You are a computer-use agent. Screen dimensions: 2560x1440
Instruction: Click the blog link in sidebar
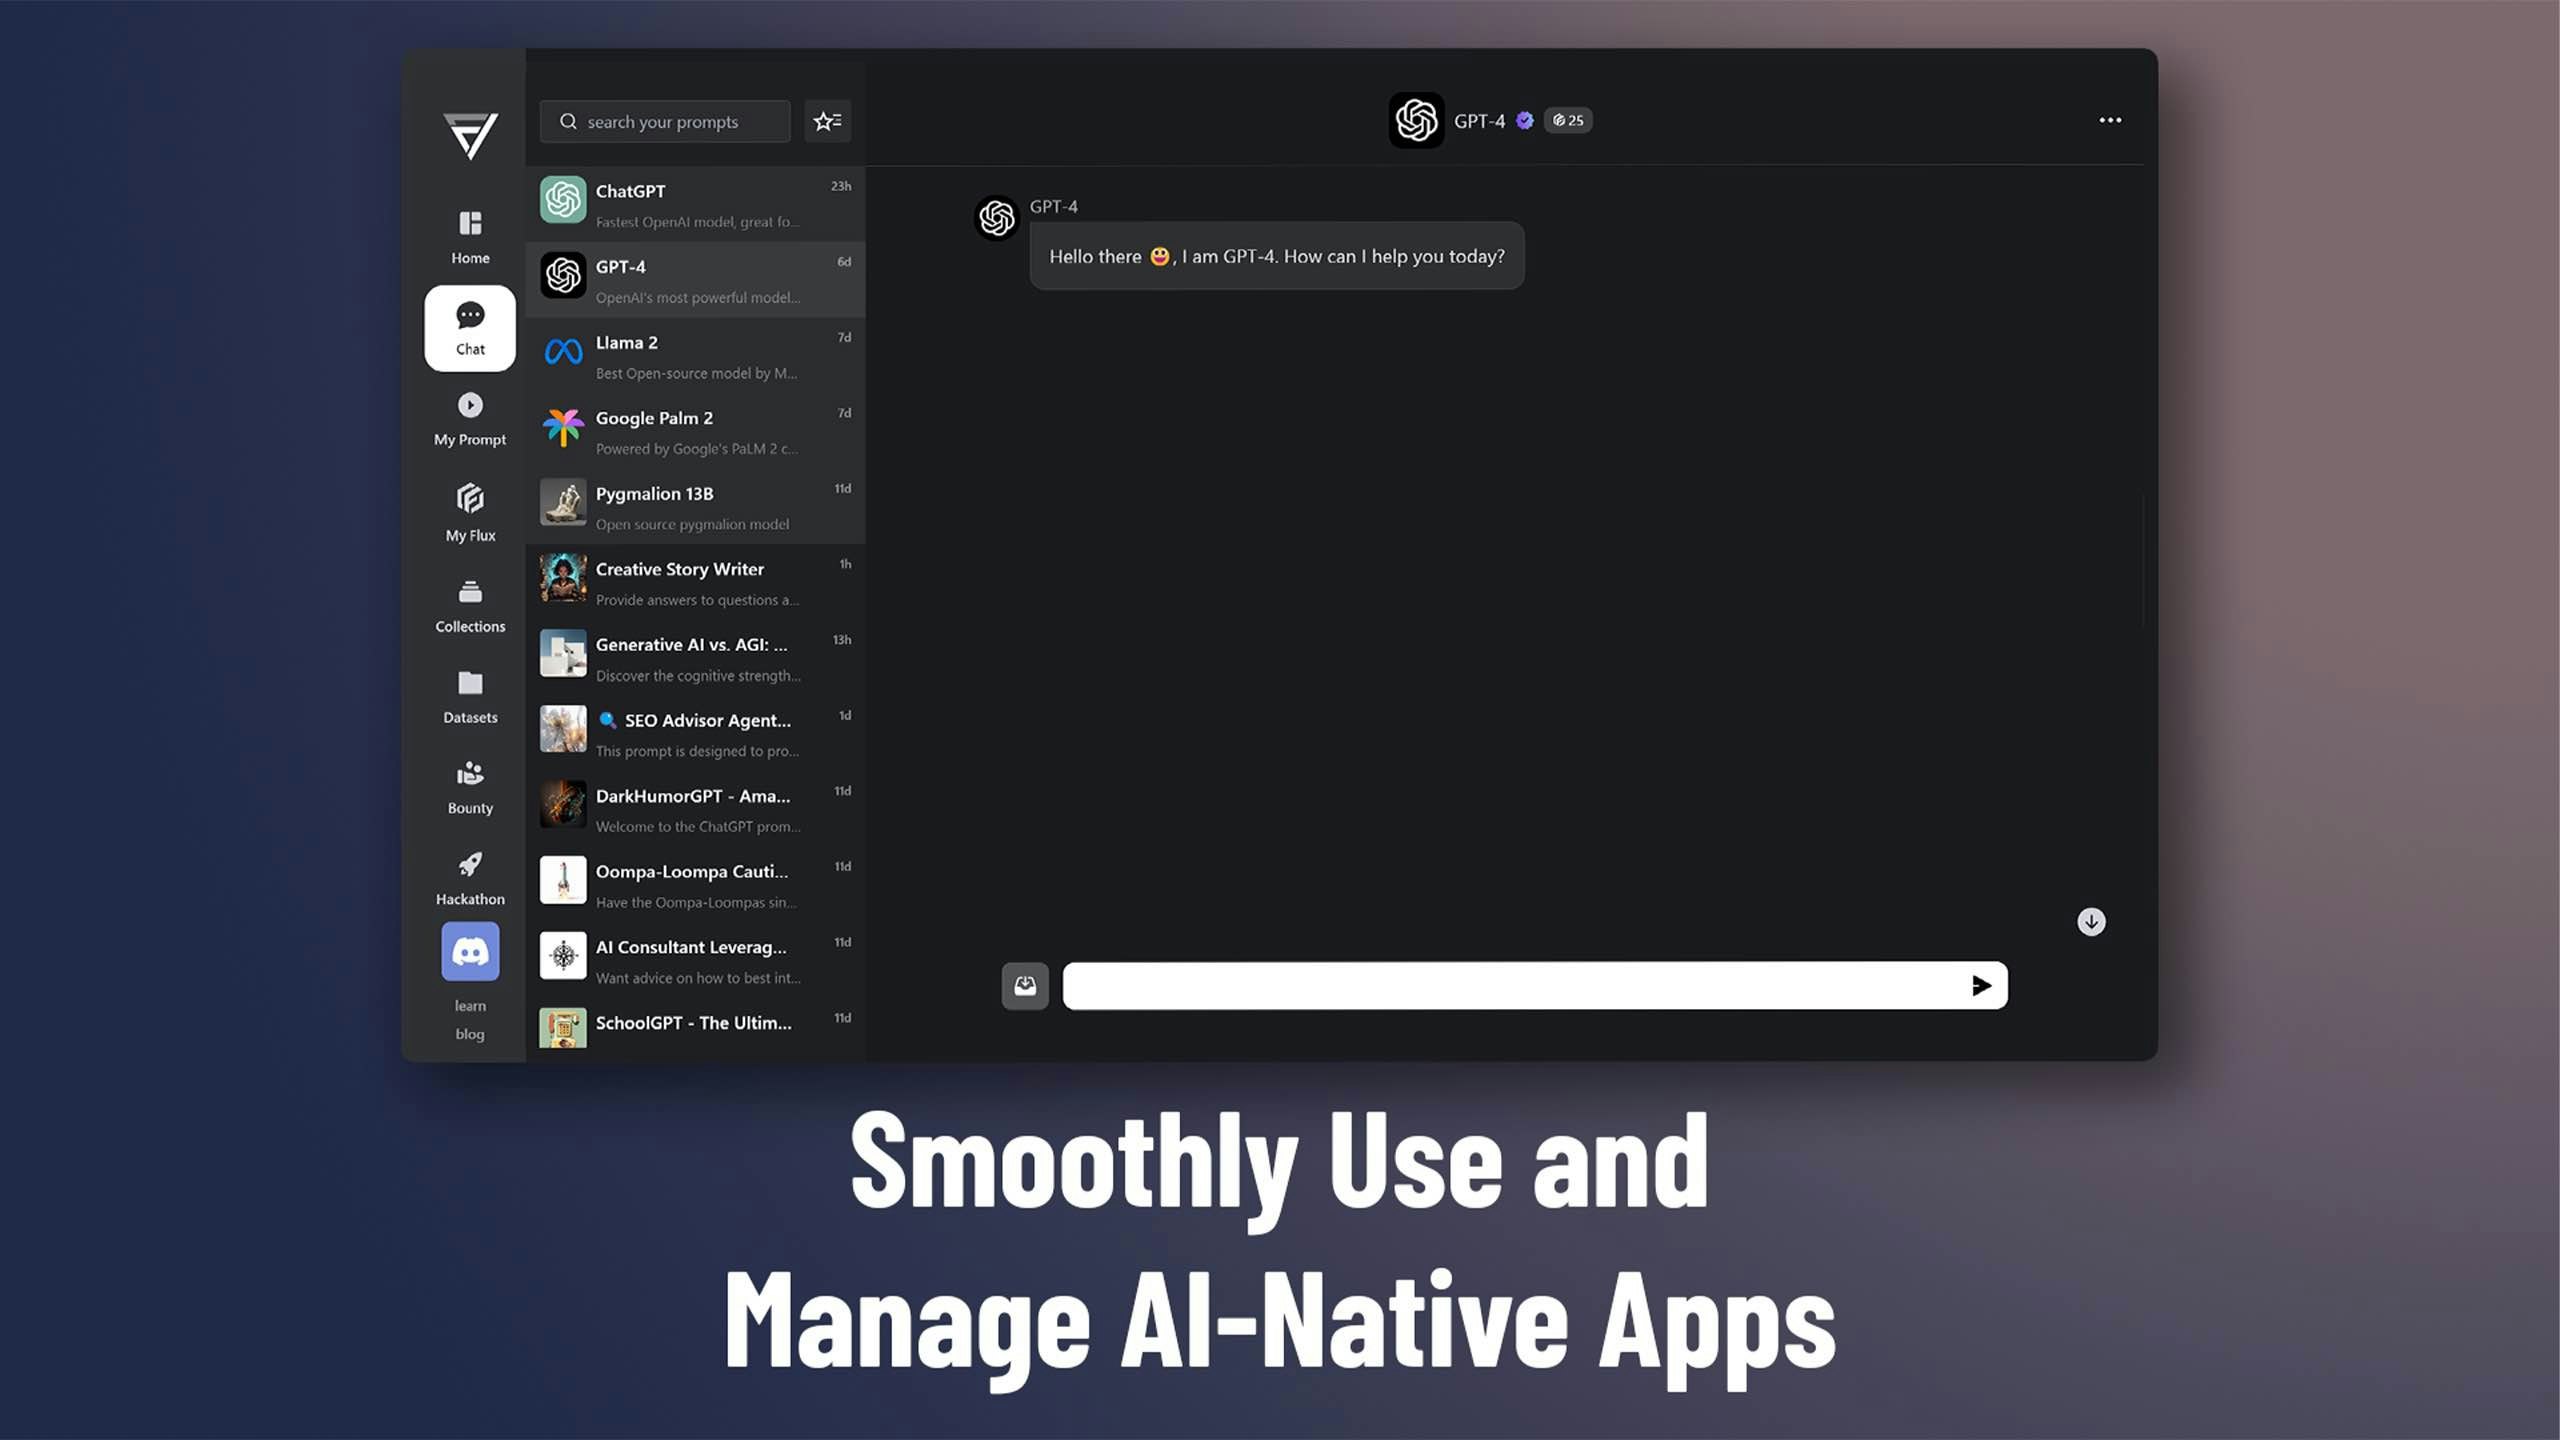[470, 1034]
